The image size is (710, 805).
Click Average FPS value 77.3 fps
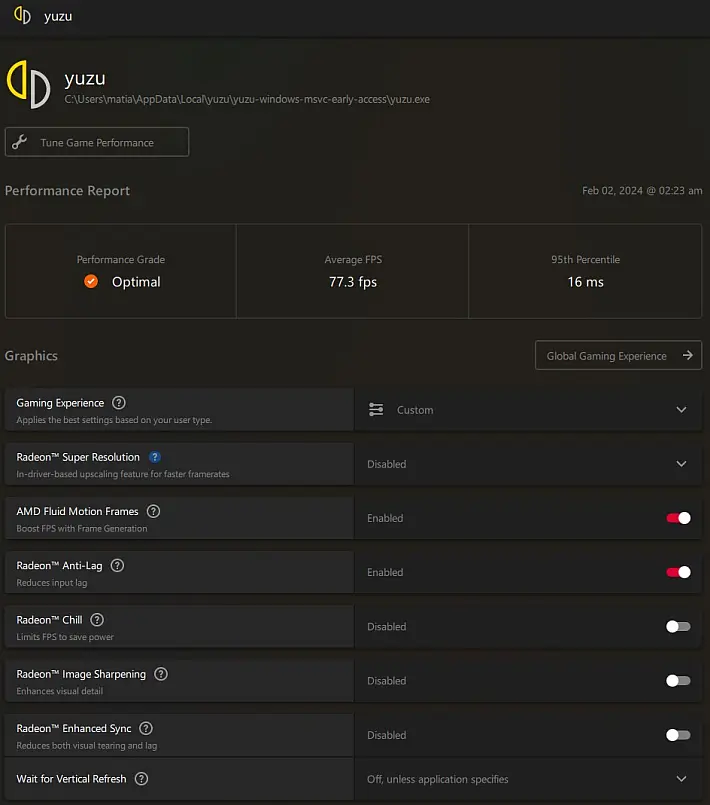pos(353,282)
